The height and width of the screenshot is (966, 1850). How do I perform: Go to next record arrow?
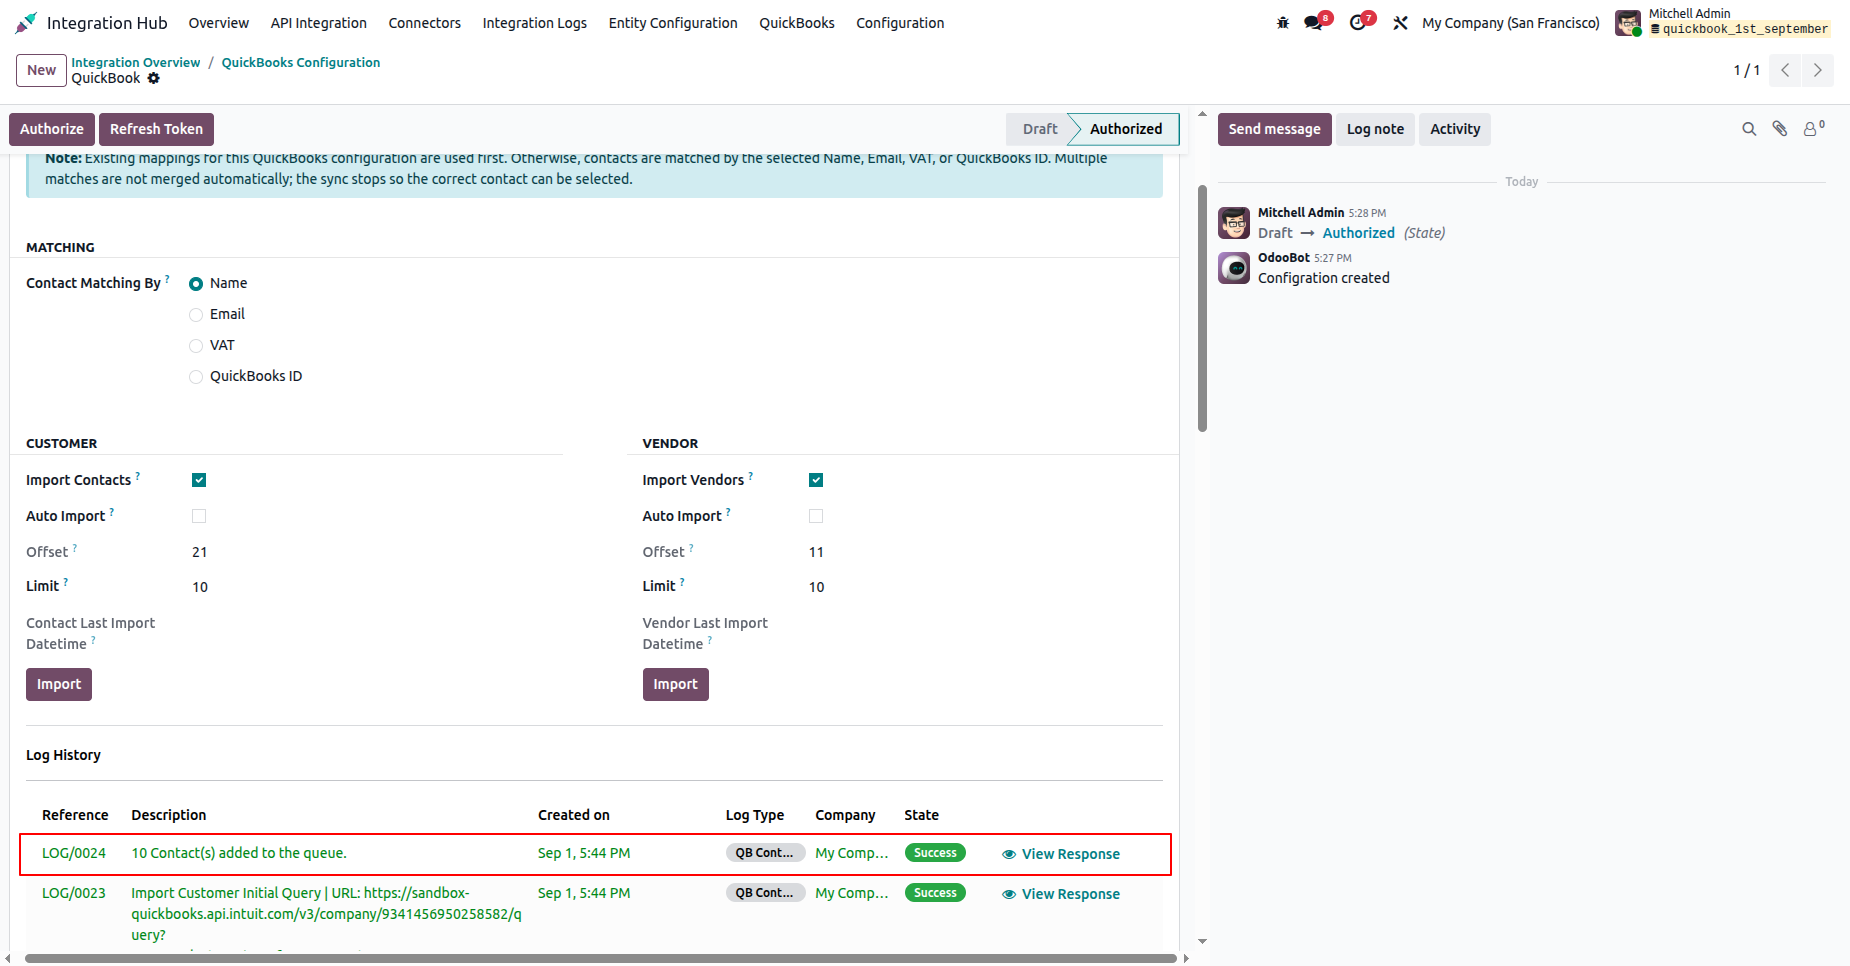click(1817, 70)
